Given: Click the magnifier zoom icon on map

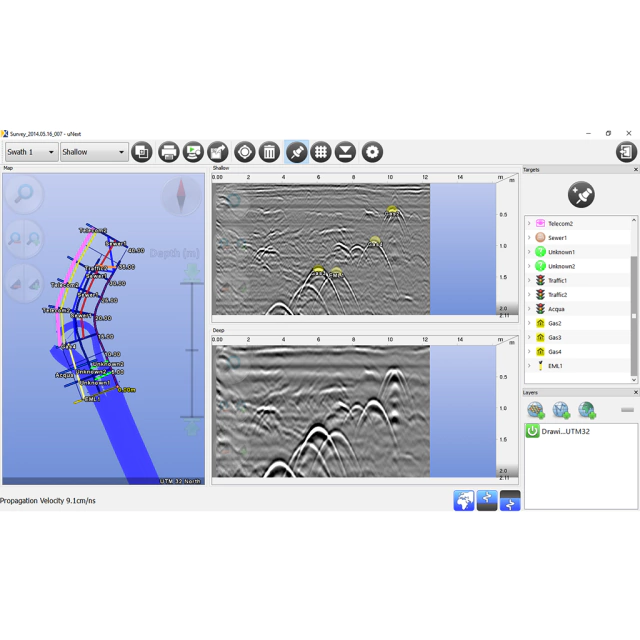Looking at the screenshot, I should click(x=22, y=194).
